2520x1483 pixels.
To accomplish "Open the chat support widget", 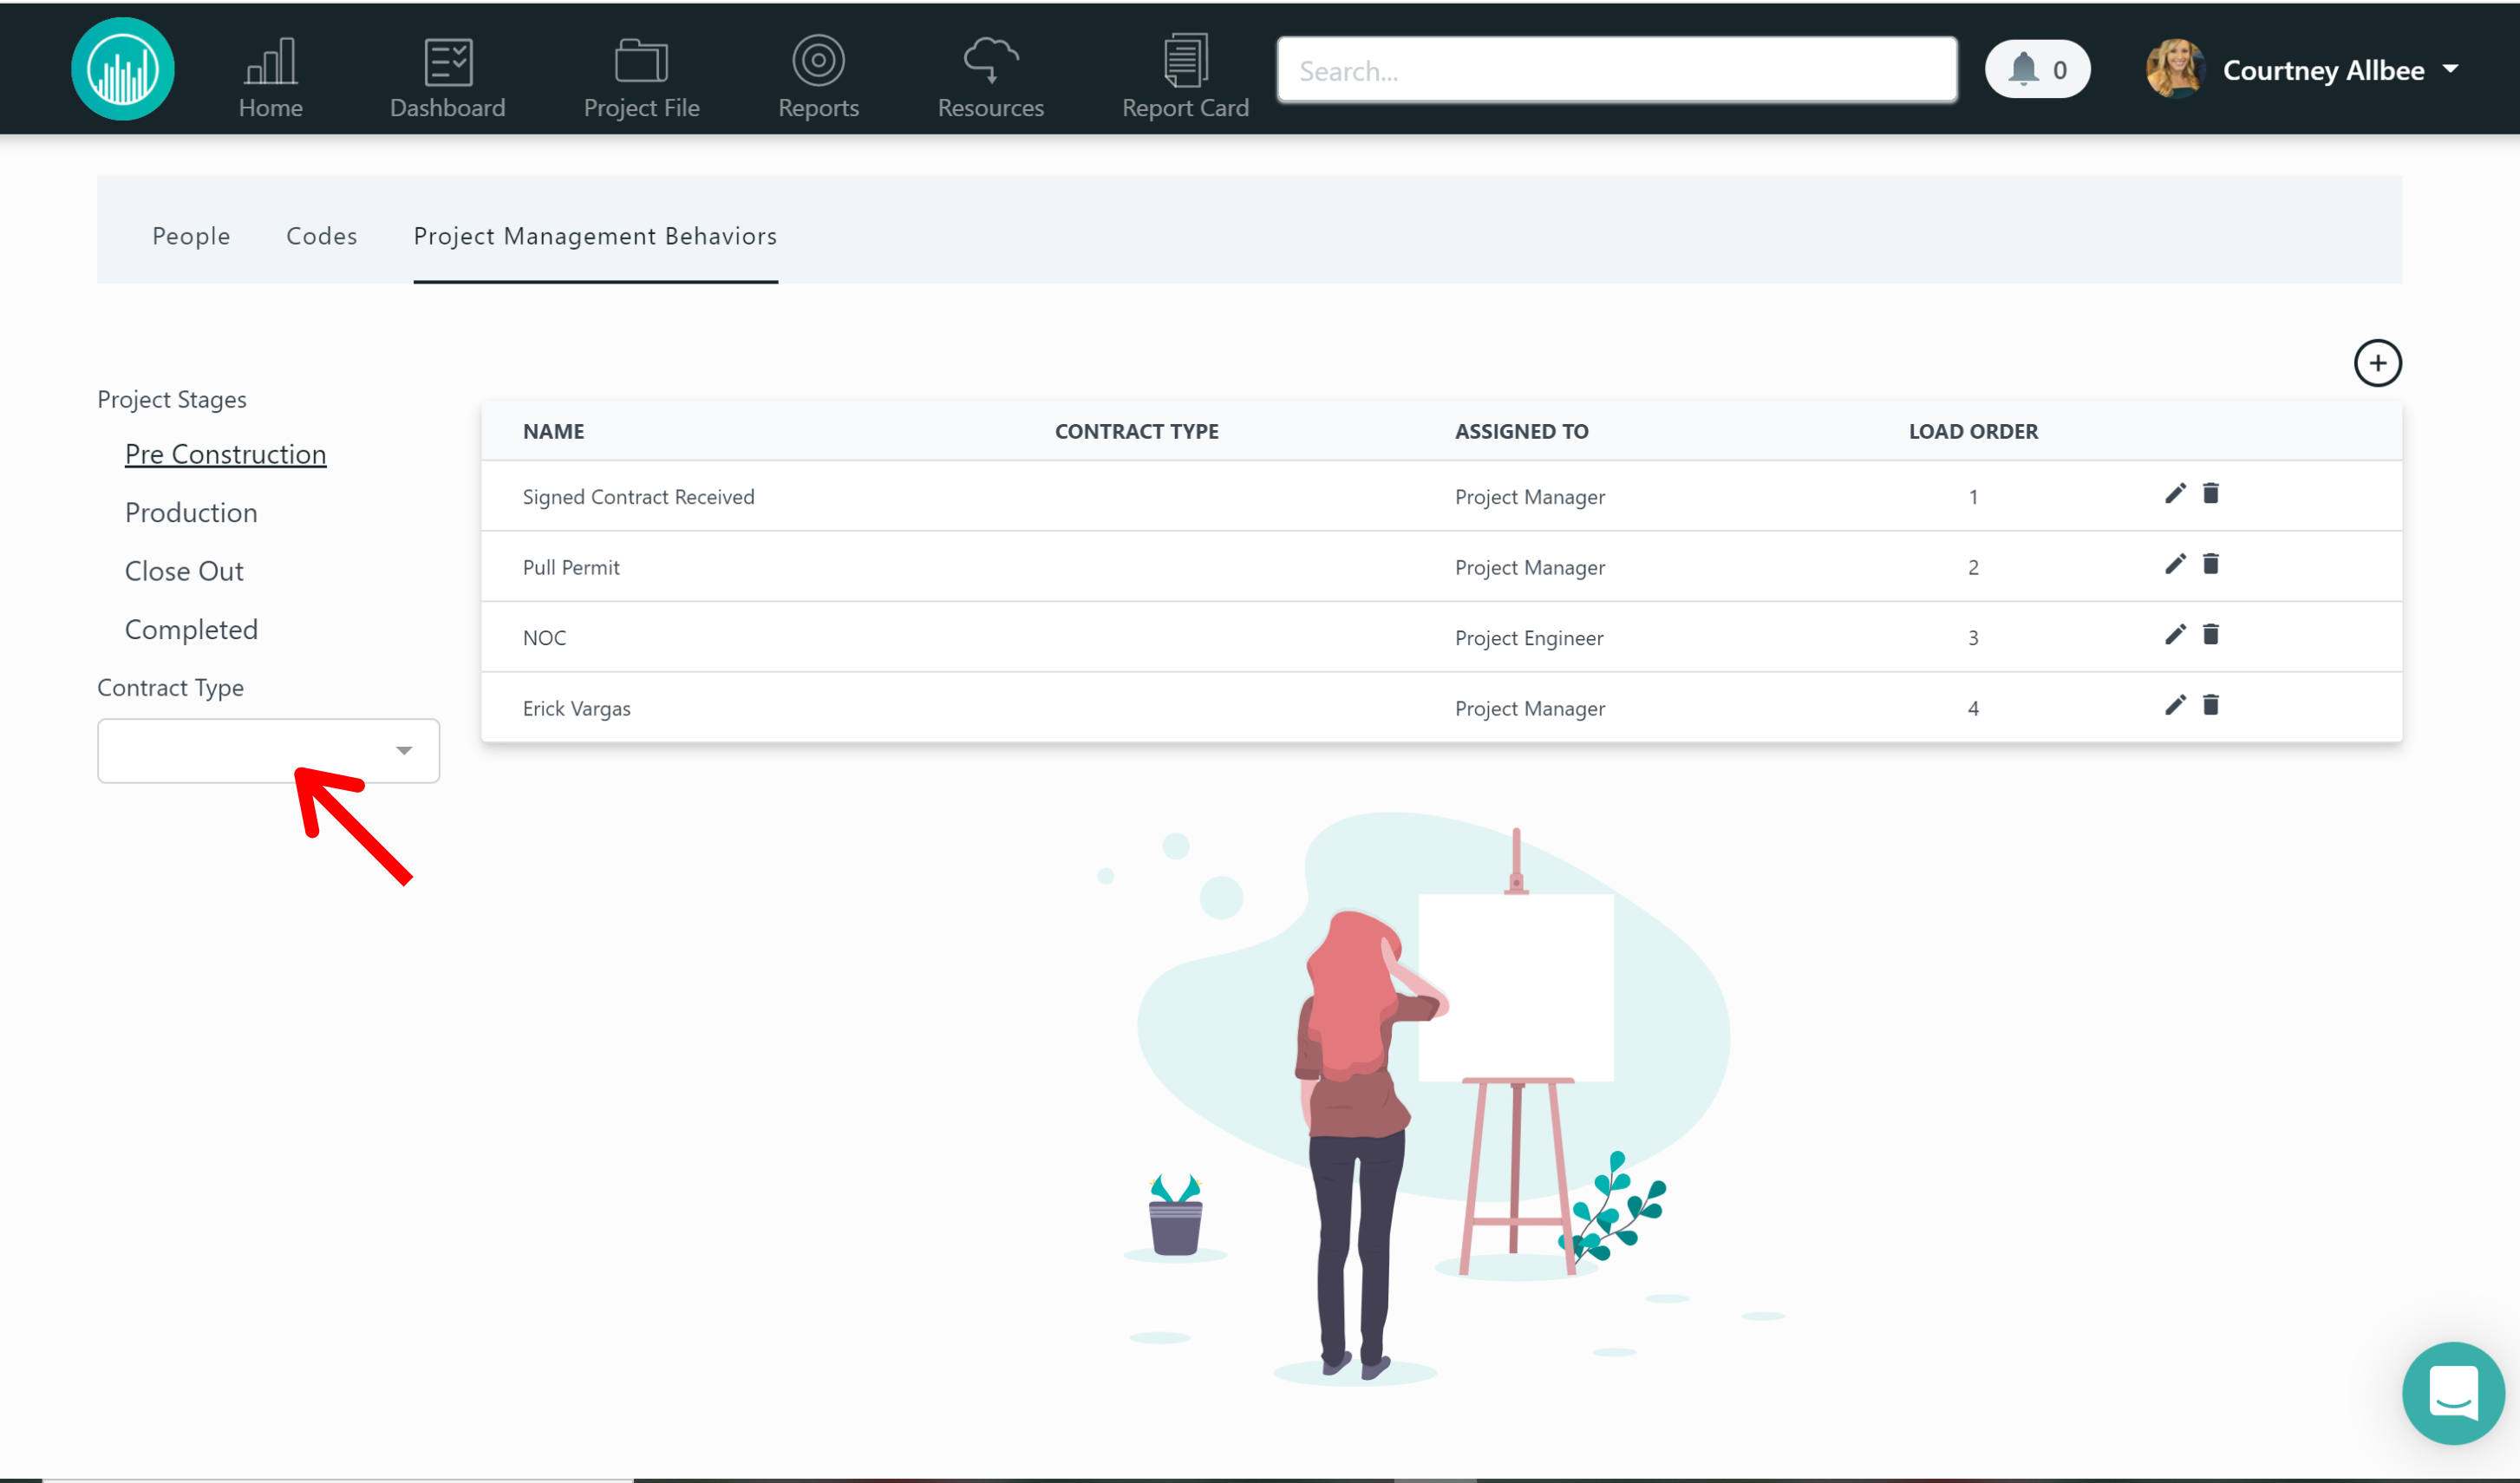I will coord(2453,1393).
